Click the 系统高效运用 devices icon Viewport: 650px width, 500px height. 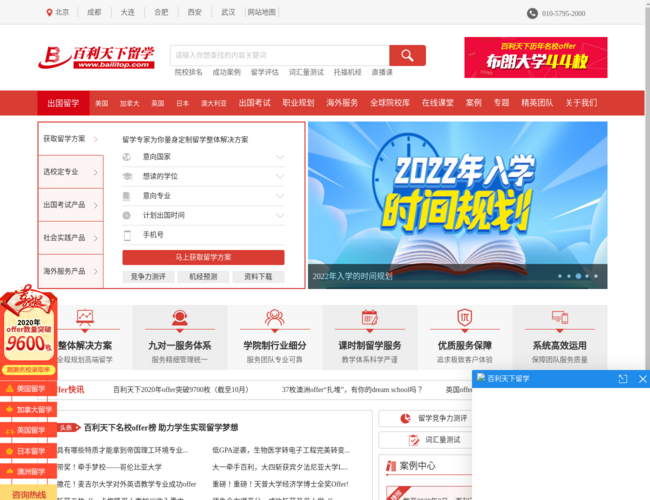(560, 318)
